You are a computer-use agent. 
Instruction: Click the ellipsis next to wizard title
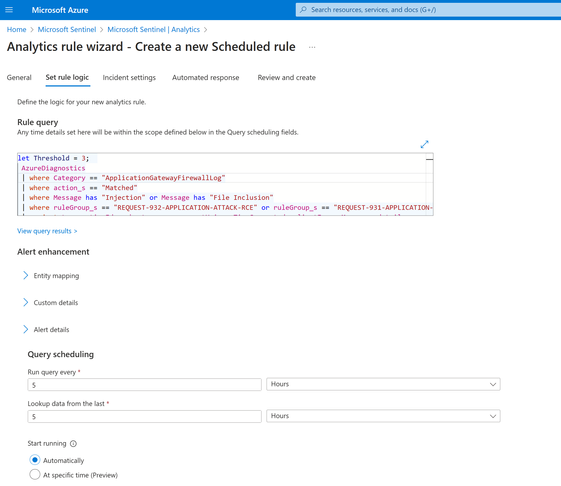[312, 47]
